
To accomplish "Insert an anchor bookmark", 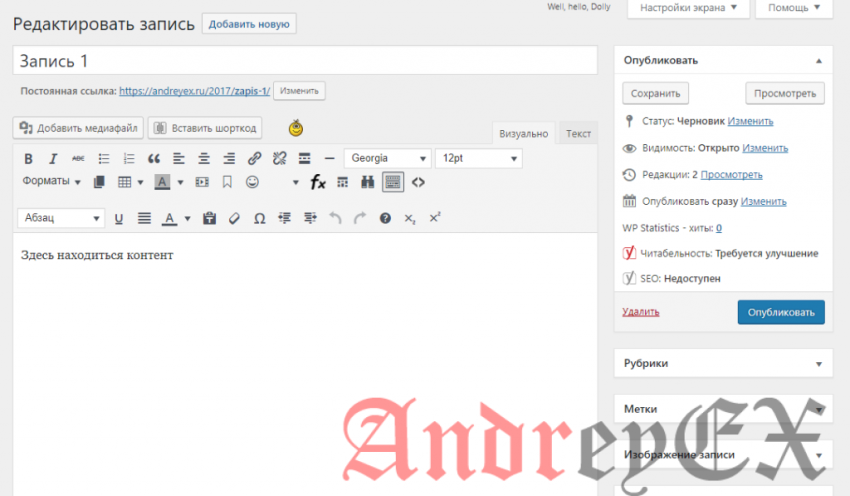I will coord(227,182).
